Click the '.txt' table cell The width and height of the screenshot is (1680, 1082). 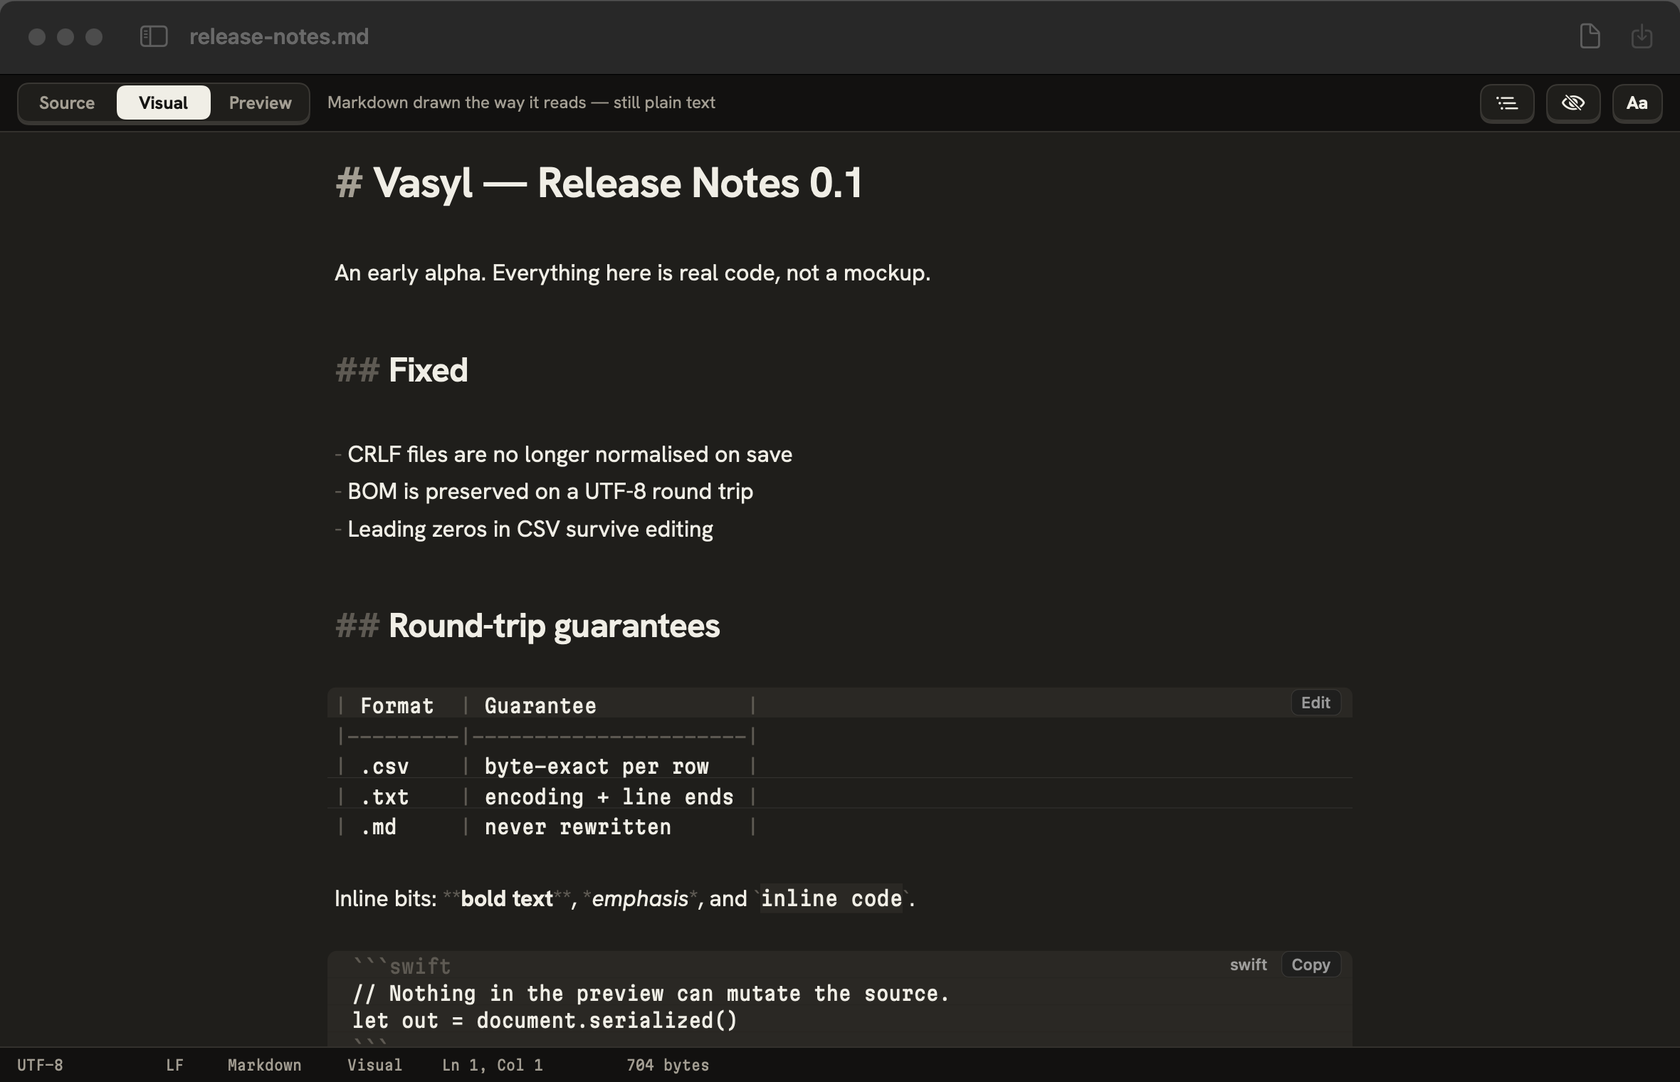click(385, 797)
